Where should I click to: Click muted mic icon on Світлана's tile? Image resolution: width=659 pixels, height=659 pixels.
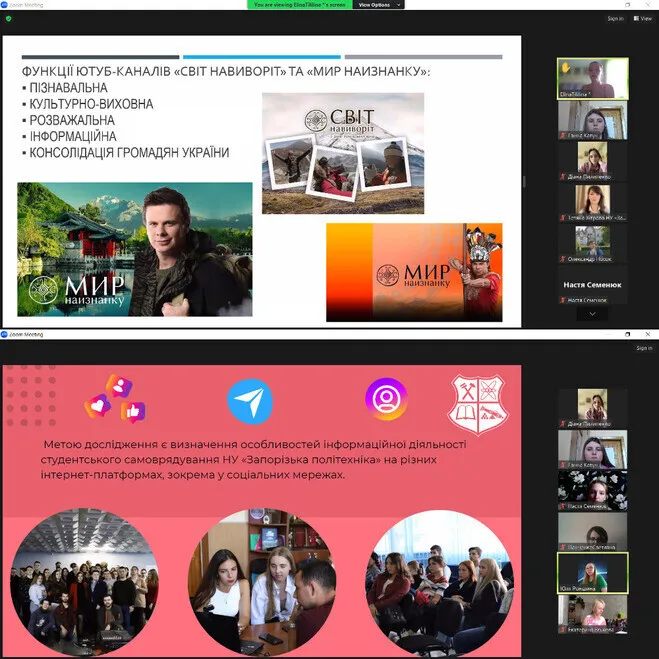click(563, 547)
